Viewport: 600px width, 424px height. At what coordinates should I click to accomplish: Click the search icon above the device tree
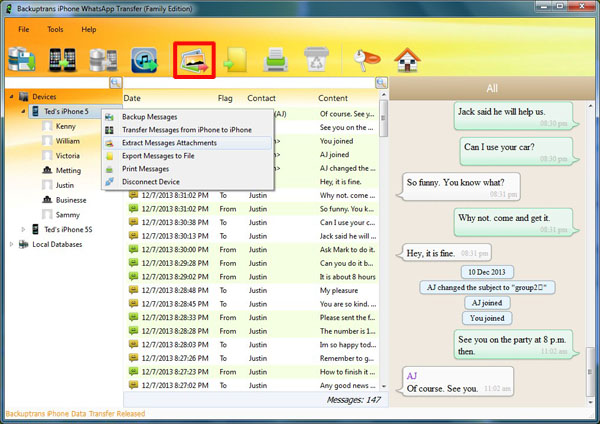(x=116, y=83)
